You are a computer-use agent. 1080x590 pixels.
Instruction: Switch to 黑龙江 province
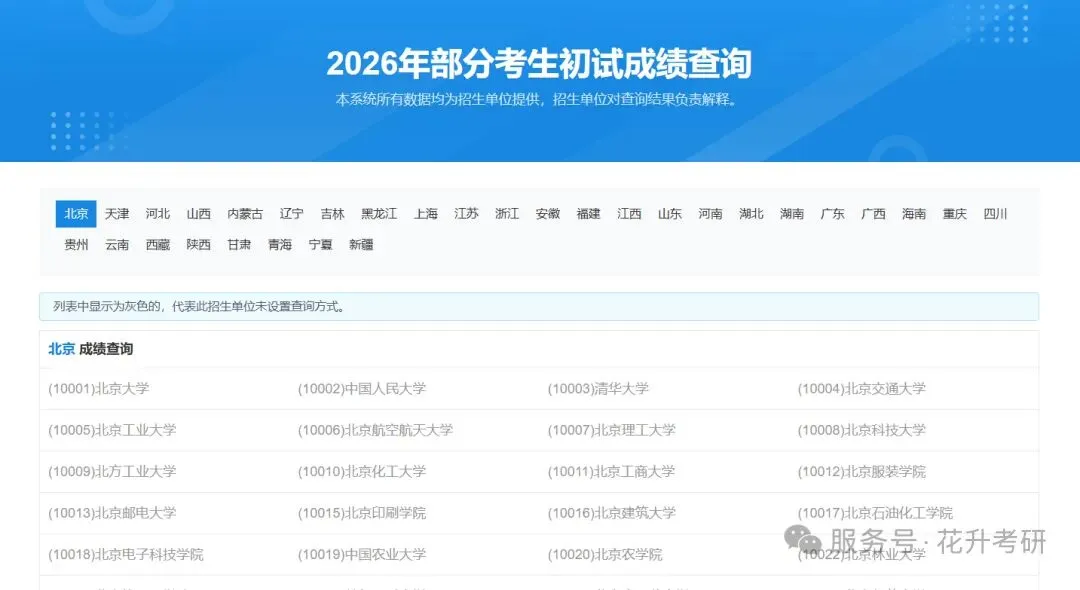click(380, 214)
